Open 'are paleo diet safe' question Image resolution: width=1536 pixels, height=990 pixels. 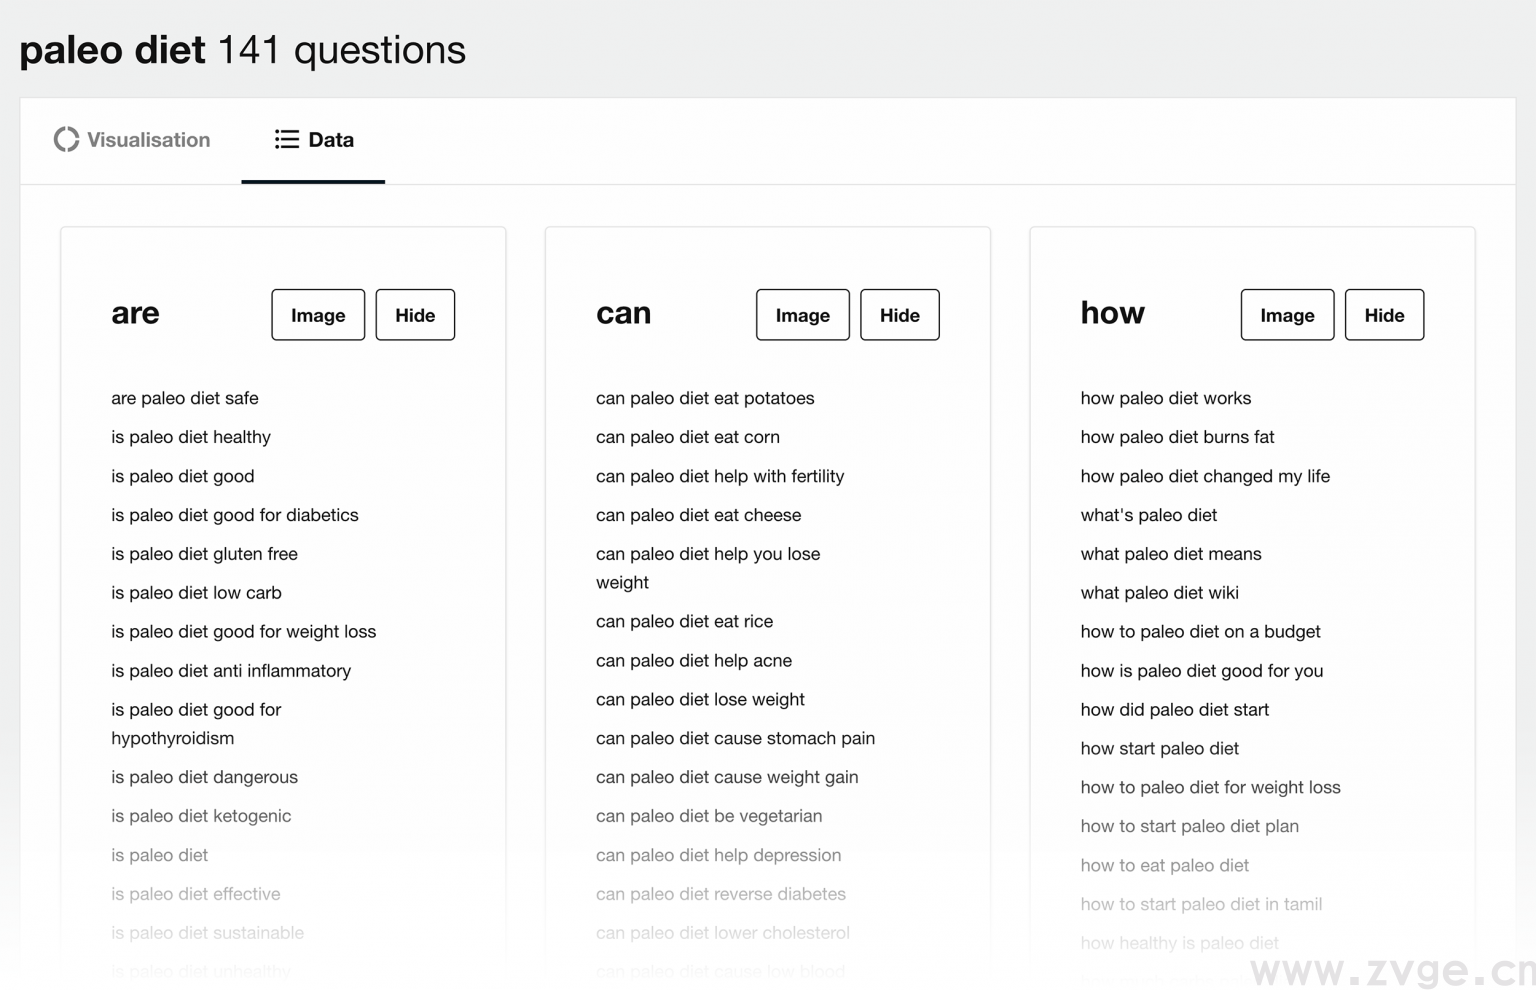point(185,398)
